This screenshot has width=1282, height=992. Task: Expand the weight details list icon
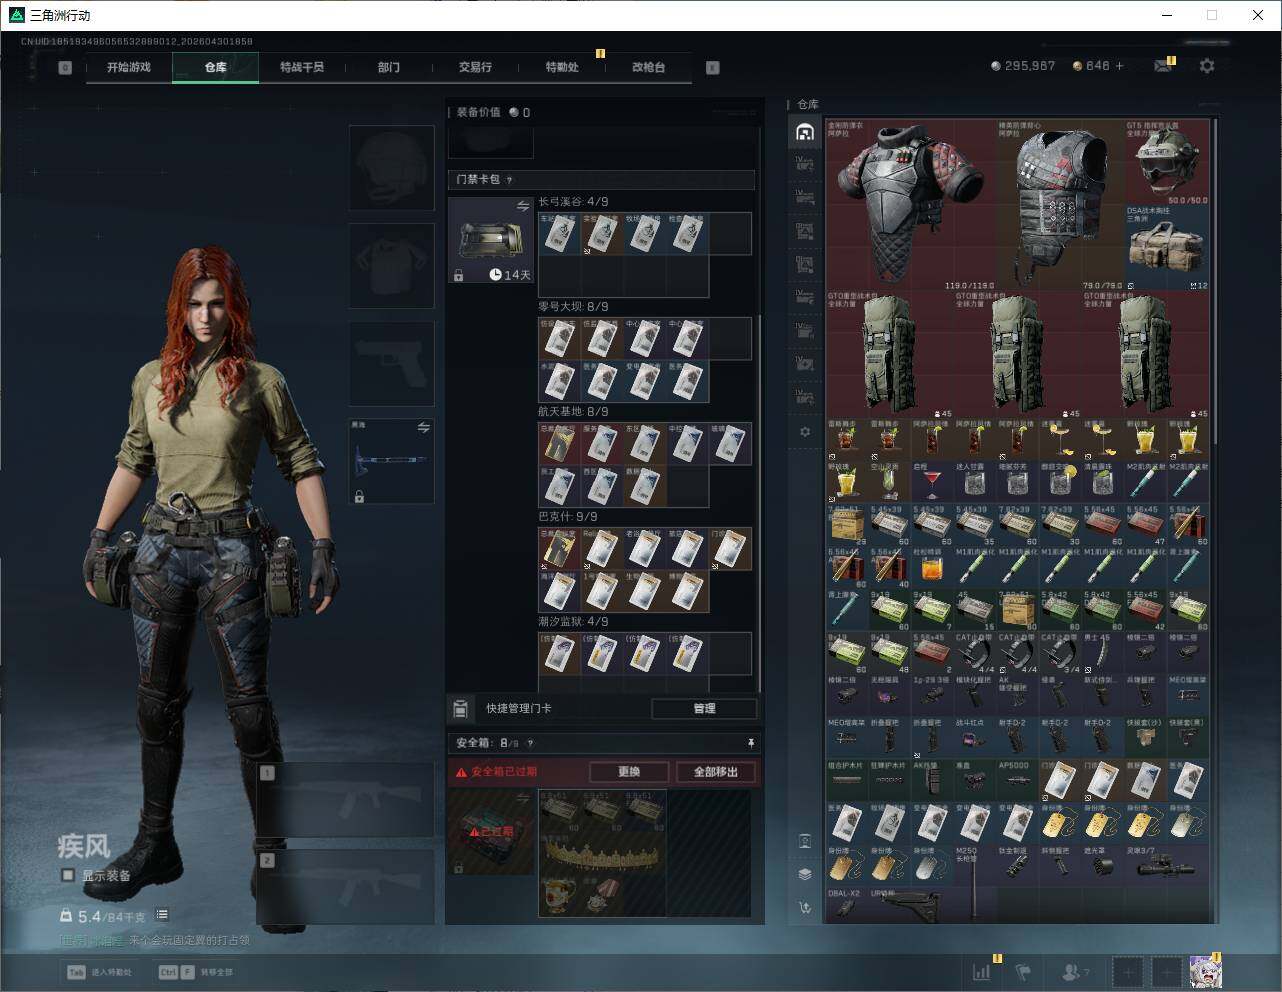(x=162, y=915)
